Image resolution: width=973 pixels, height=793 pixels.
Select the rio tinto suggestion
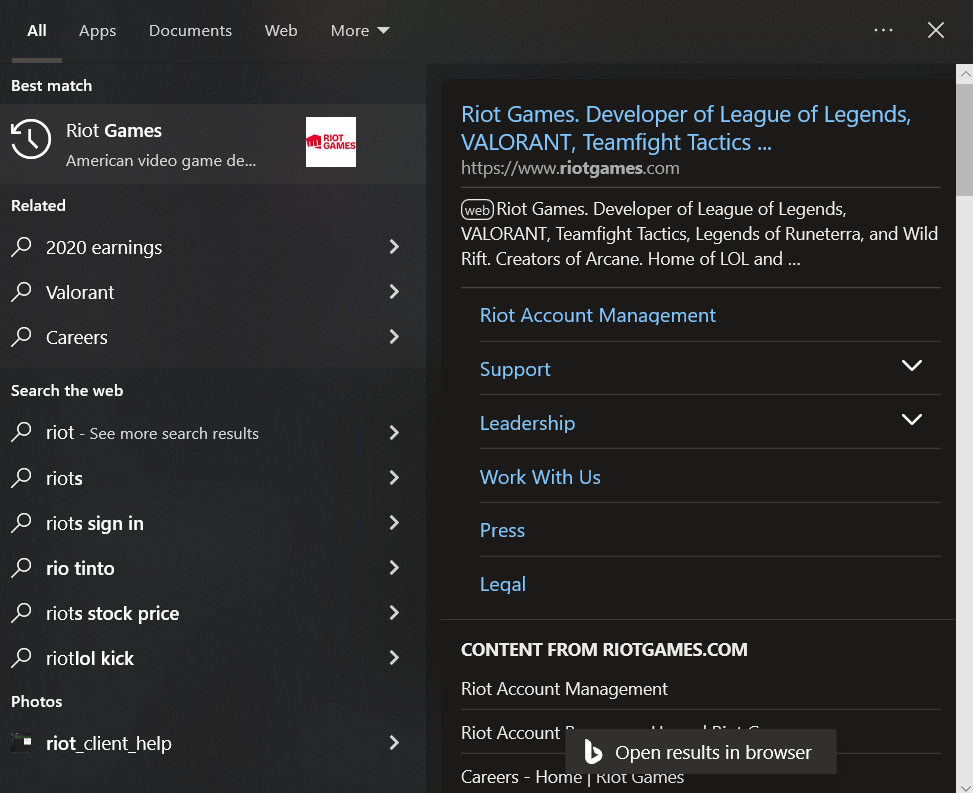213,568
